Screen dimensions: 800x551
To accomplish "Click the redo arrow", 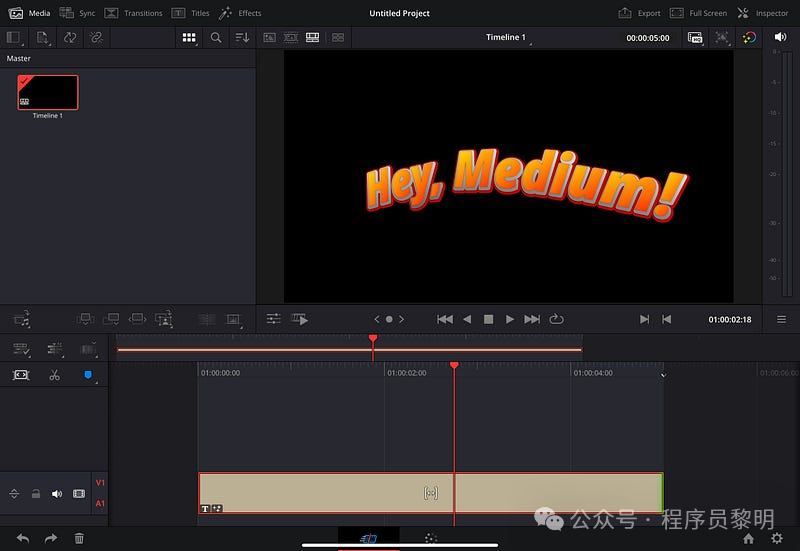I will click(x=51, y=538).
